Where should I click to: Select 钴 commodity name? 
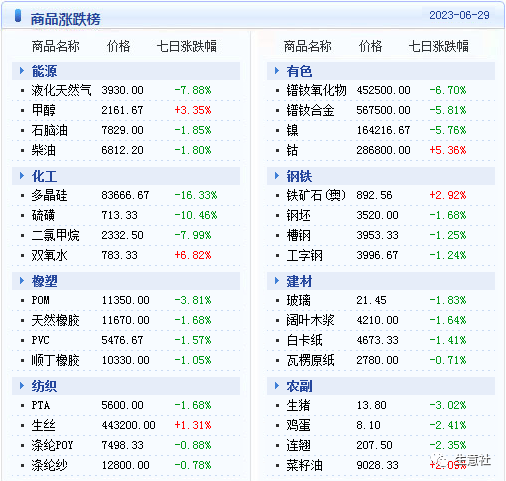(292, 150)
